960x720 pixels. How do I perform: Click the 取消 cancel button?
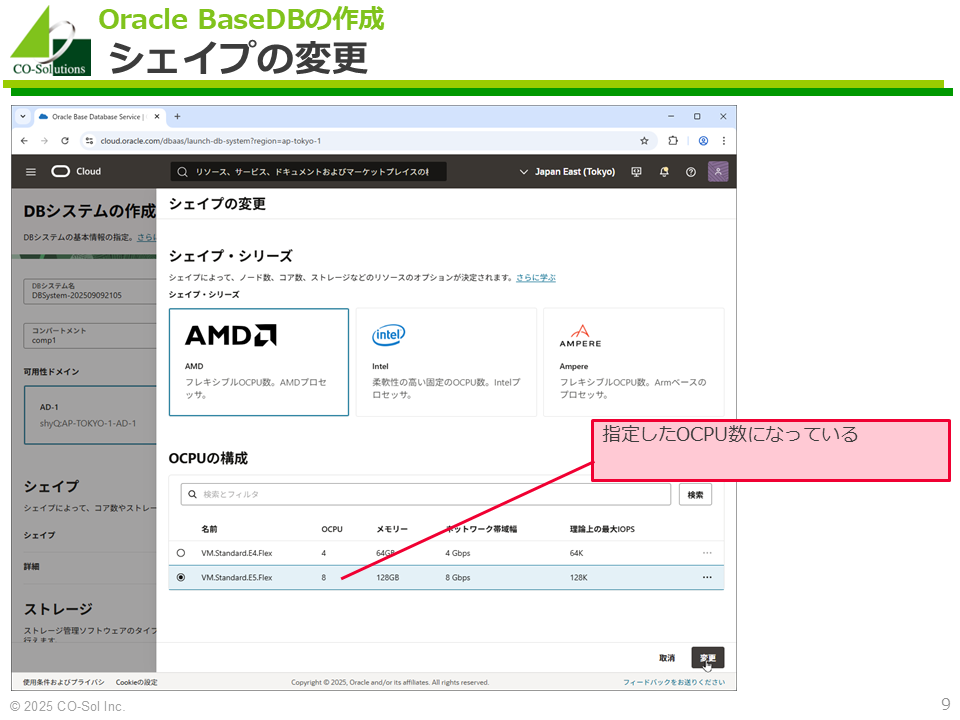click(x=667, y=658)
